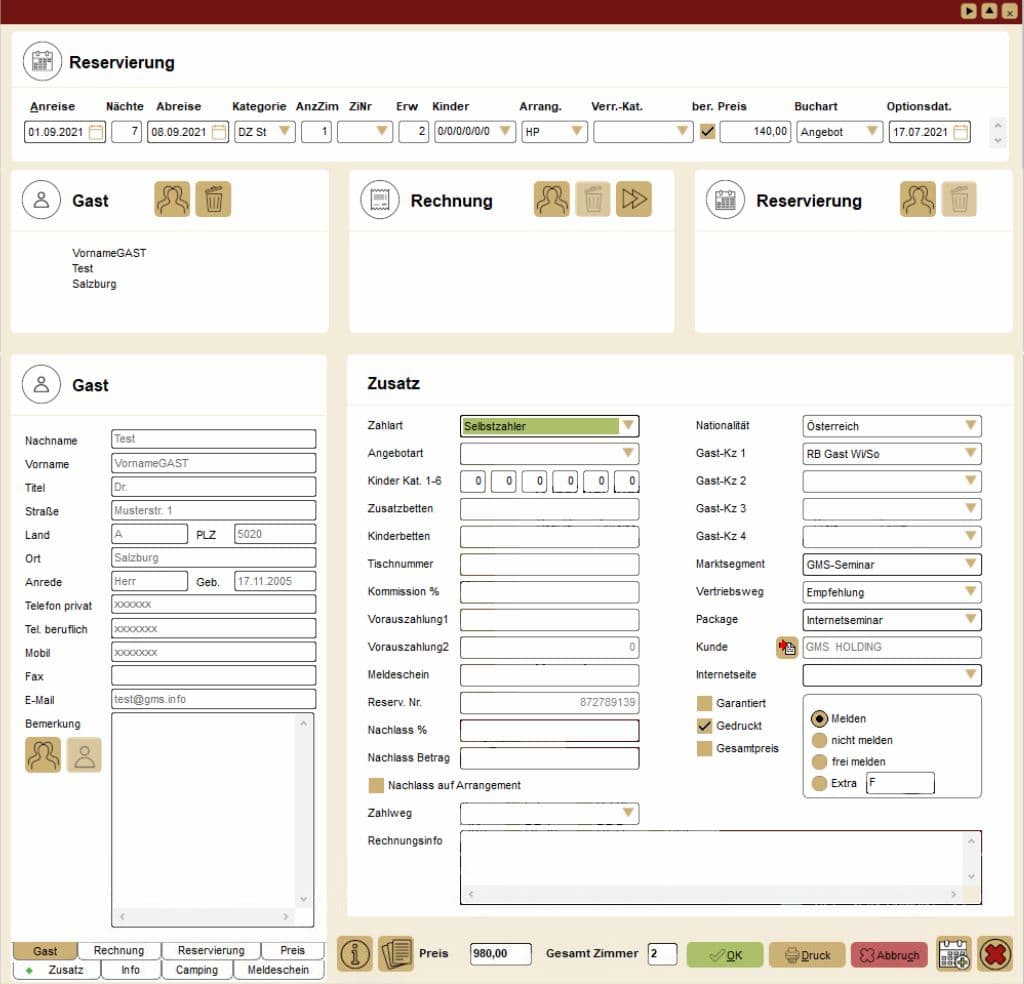
Task: Open the calendar picker for Anreise date
Action: click(x=96, y=132)
